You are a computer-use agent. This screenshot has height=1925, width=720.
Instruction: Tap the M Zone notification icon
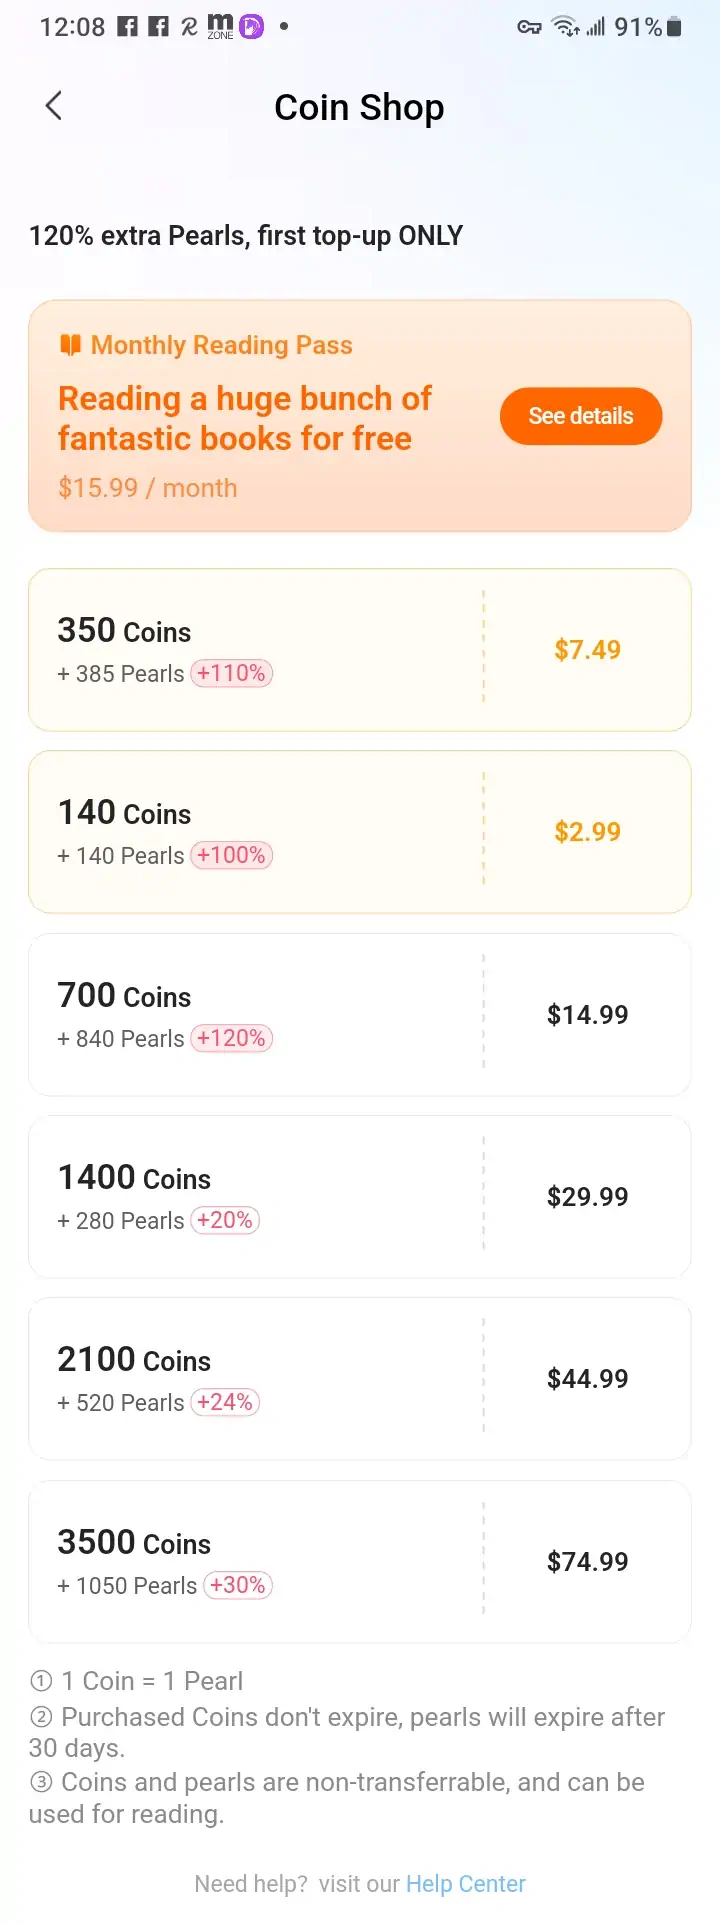(x=220, y=27)
